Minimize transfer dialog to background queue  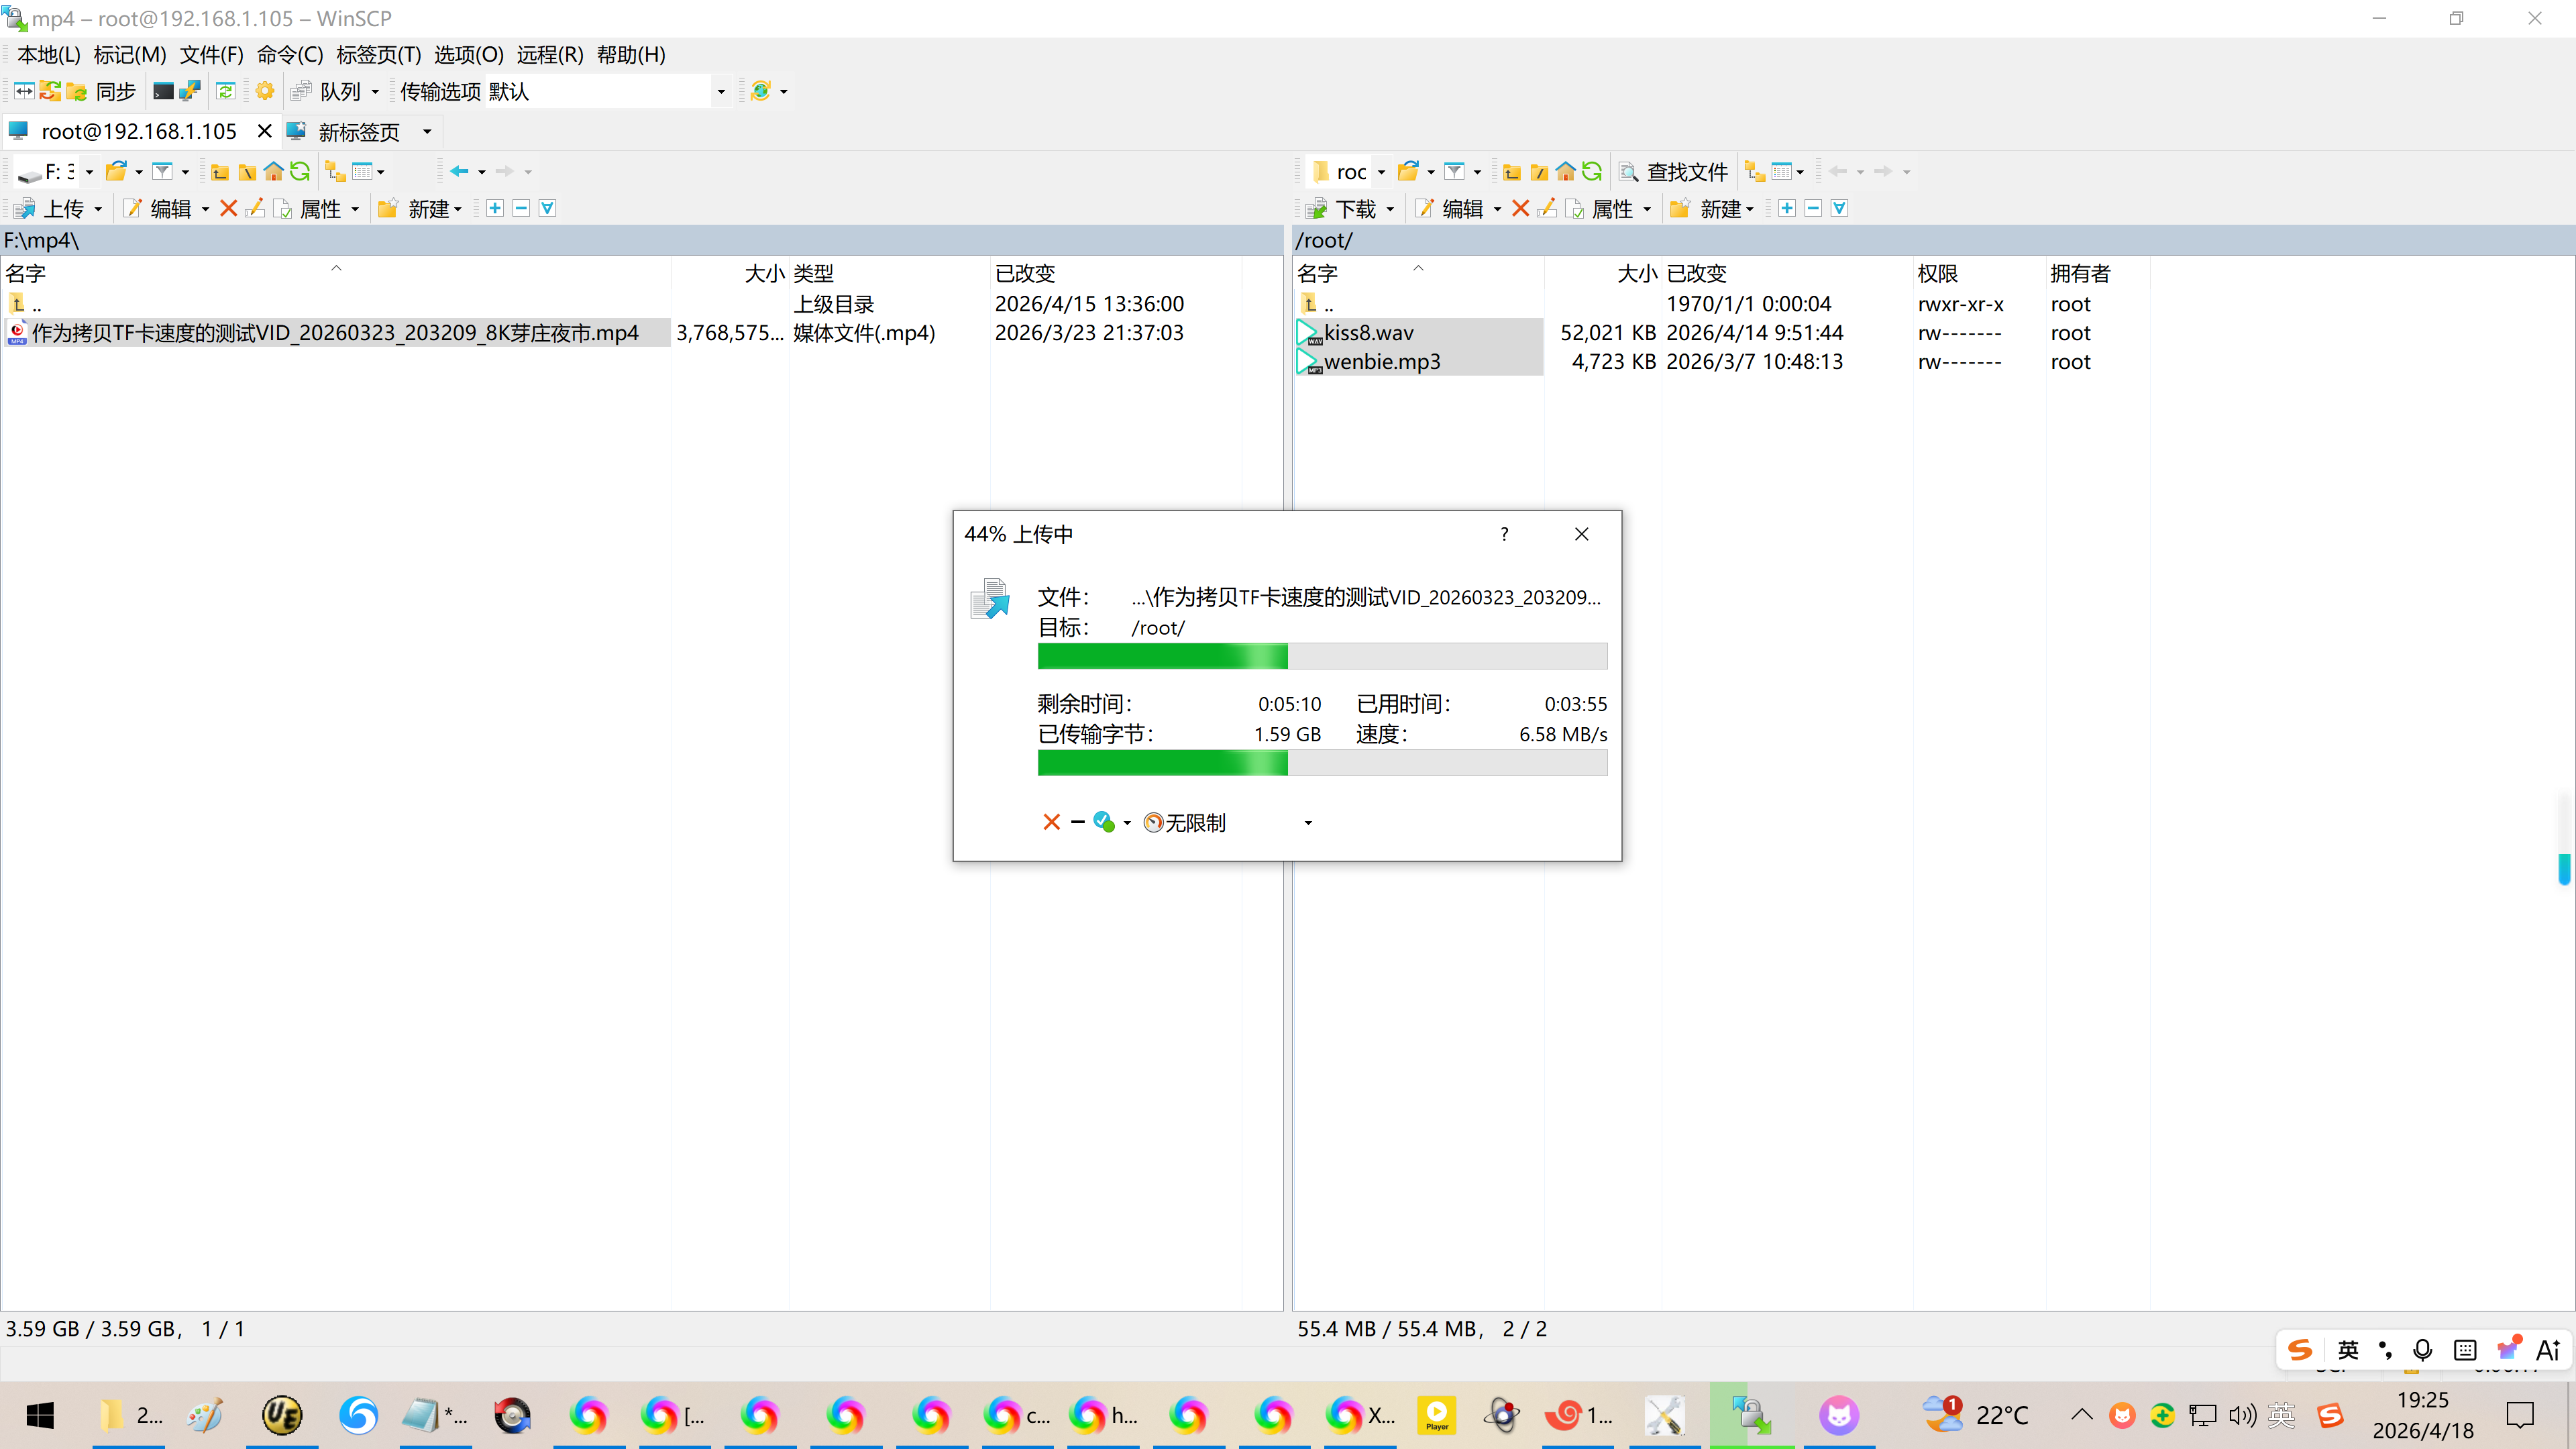coord(1077,822)
